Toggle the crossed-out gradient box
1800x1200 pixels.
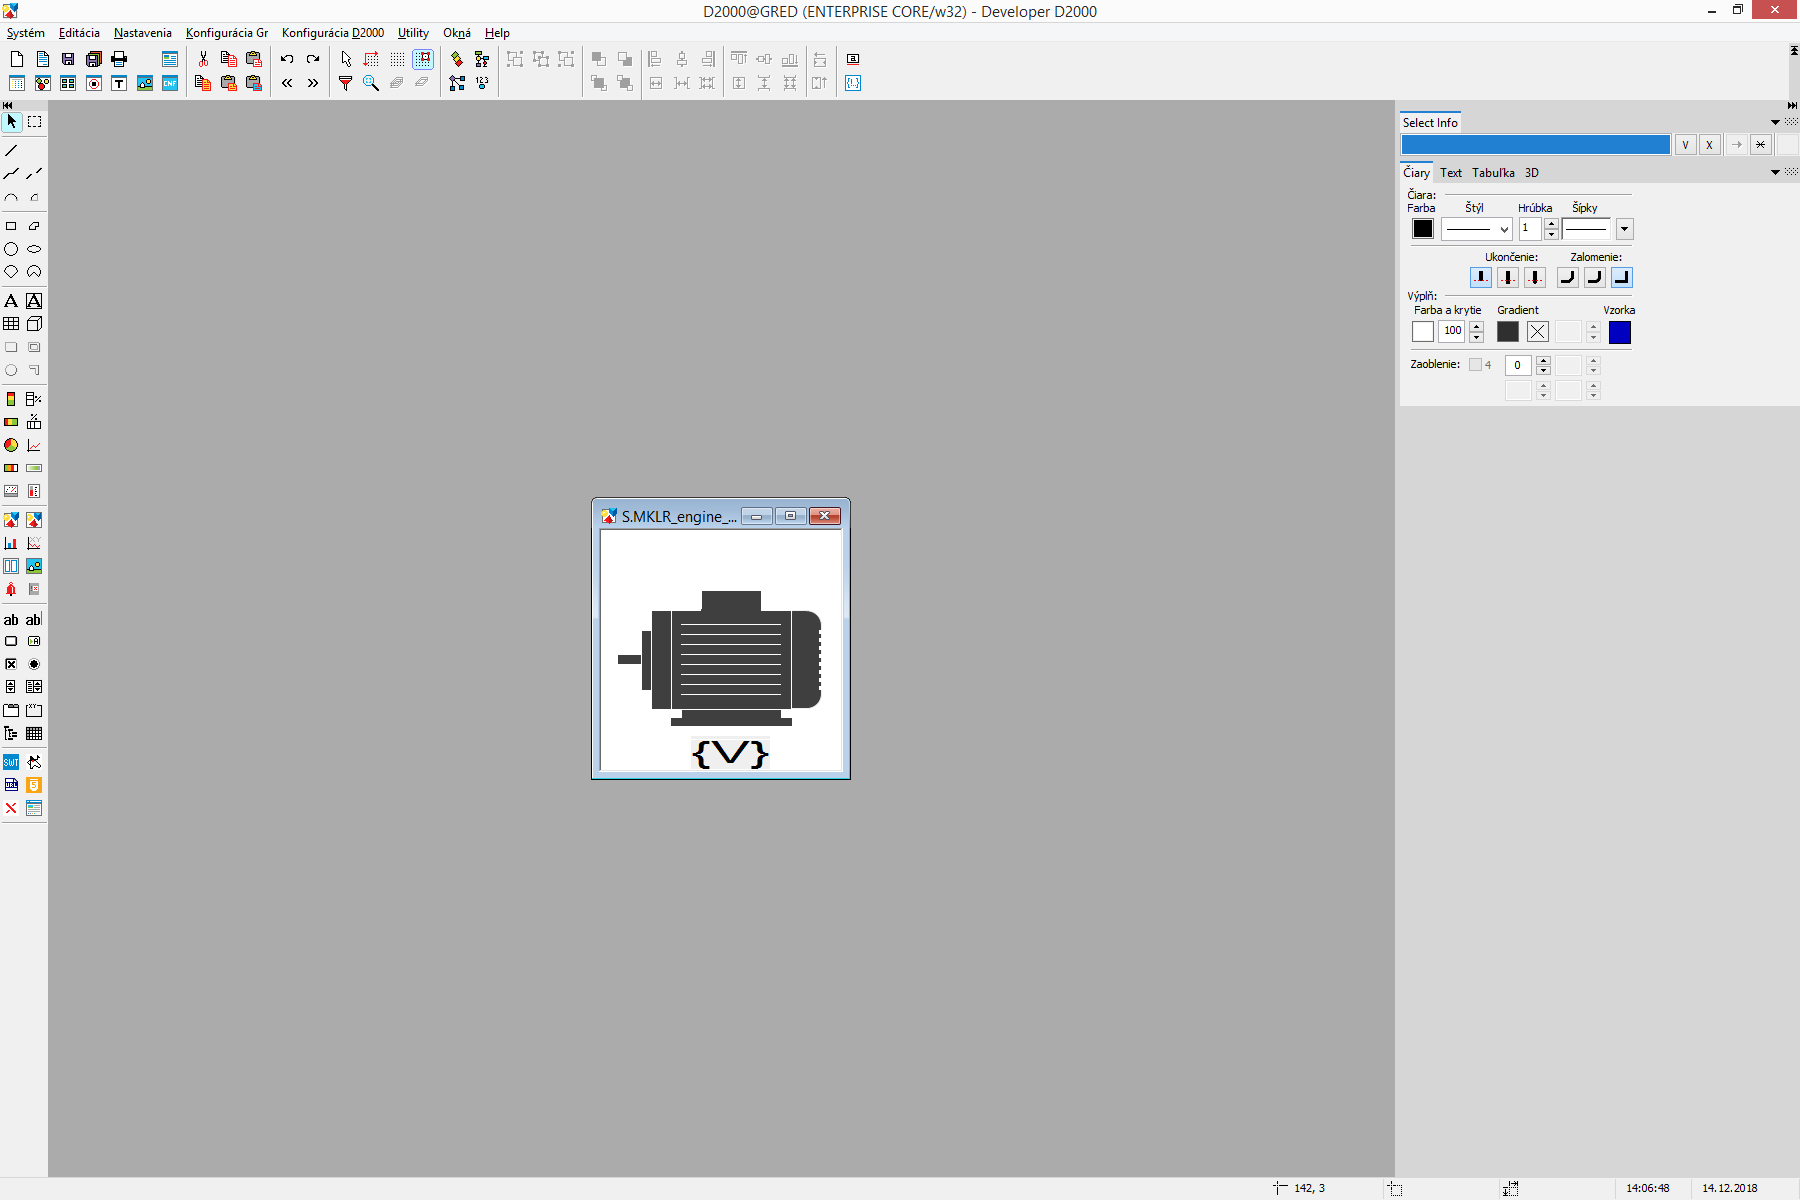[x=1538, y=332]
